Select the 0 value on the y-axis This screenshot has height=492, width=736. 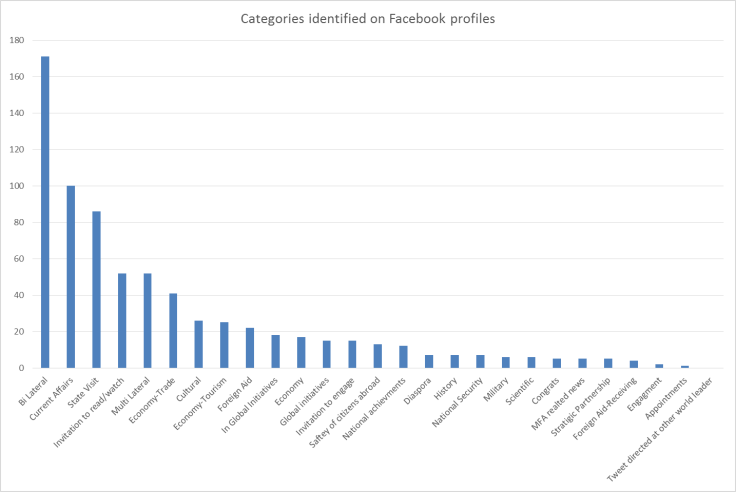click(22, 368)
